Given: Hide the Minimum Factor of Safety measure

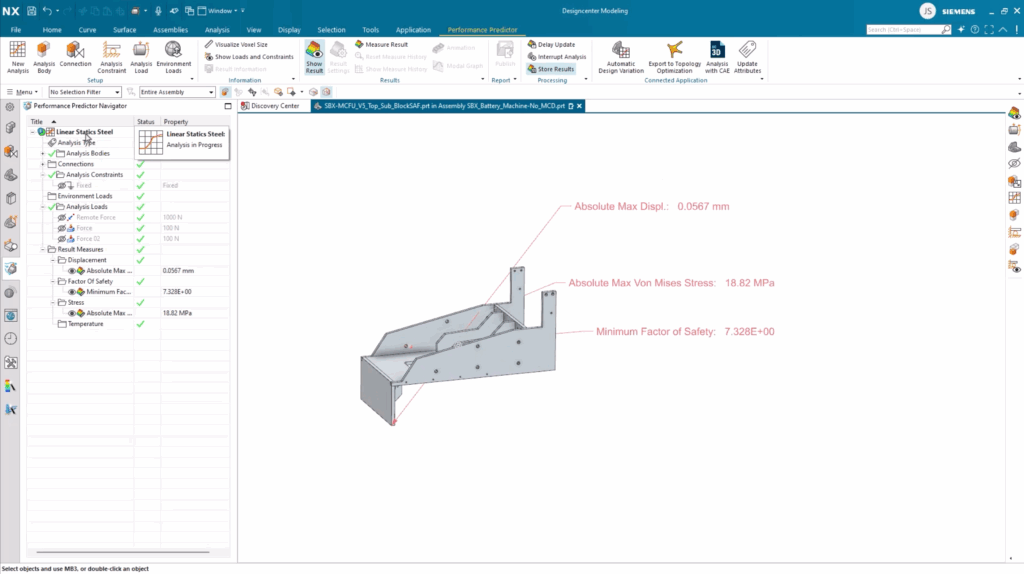Looking at the screenshot, I should pyautogui.click(x=72, y=292).
